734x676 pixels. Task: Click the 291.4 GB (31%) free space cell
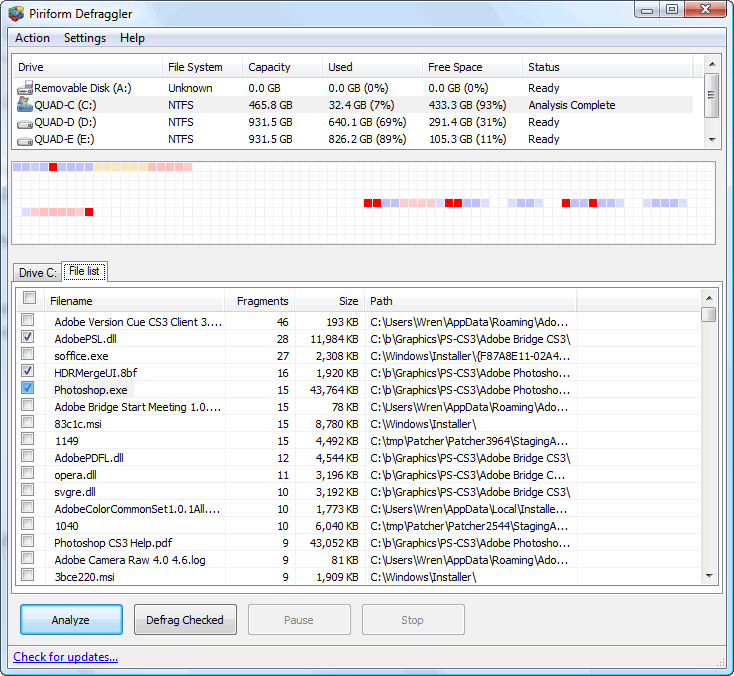(x=468, y=122)
